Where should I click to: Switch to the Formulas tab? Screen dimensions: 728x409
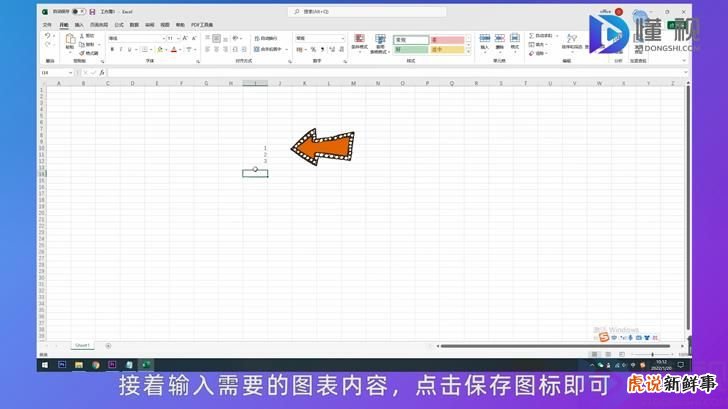point(119,25)
